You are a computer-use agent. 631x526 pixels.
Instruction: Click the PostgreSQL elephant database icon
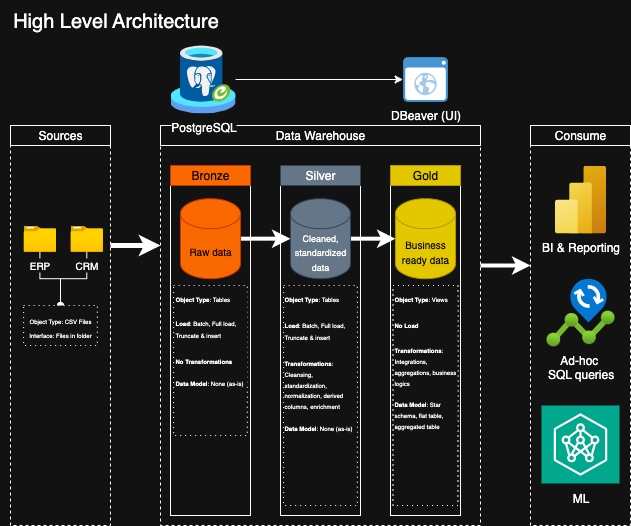[204, 78]
